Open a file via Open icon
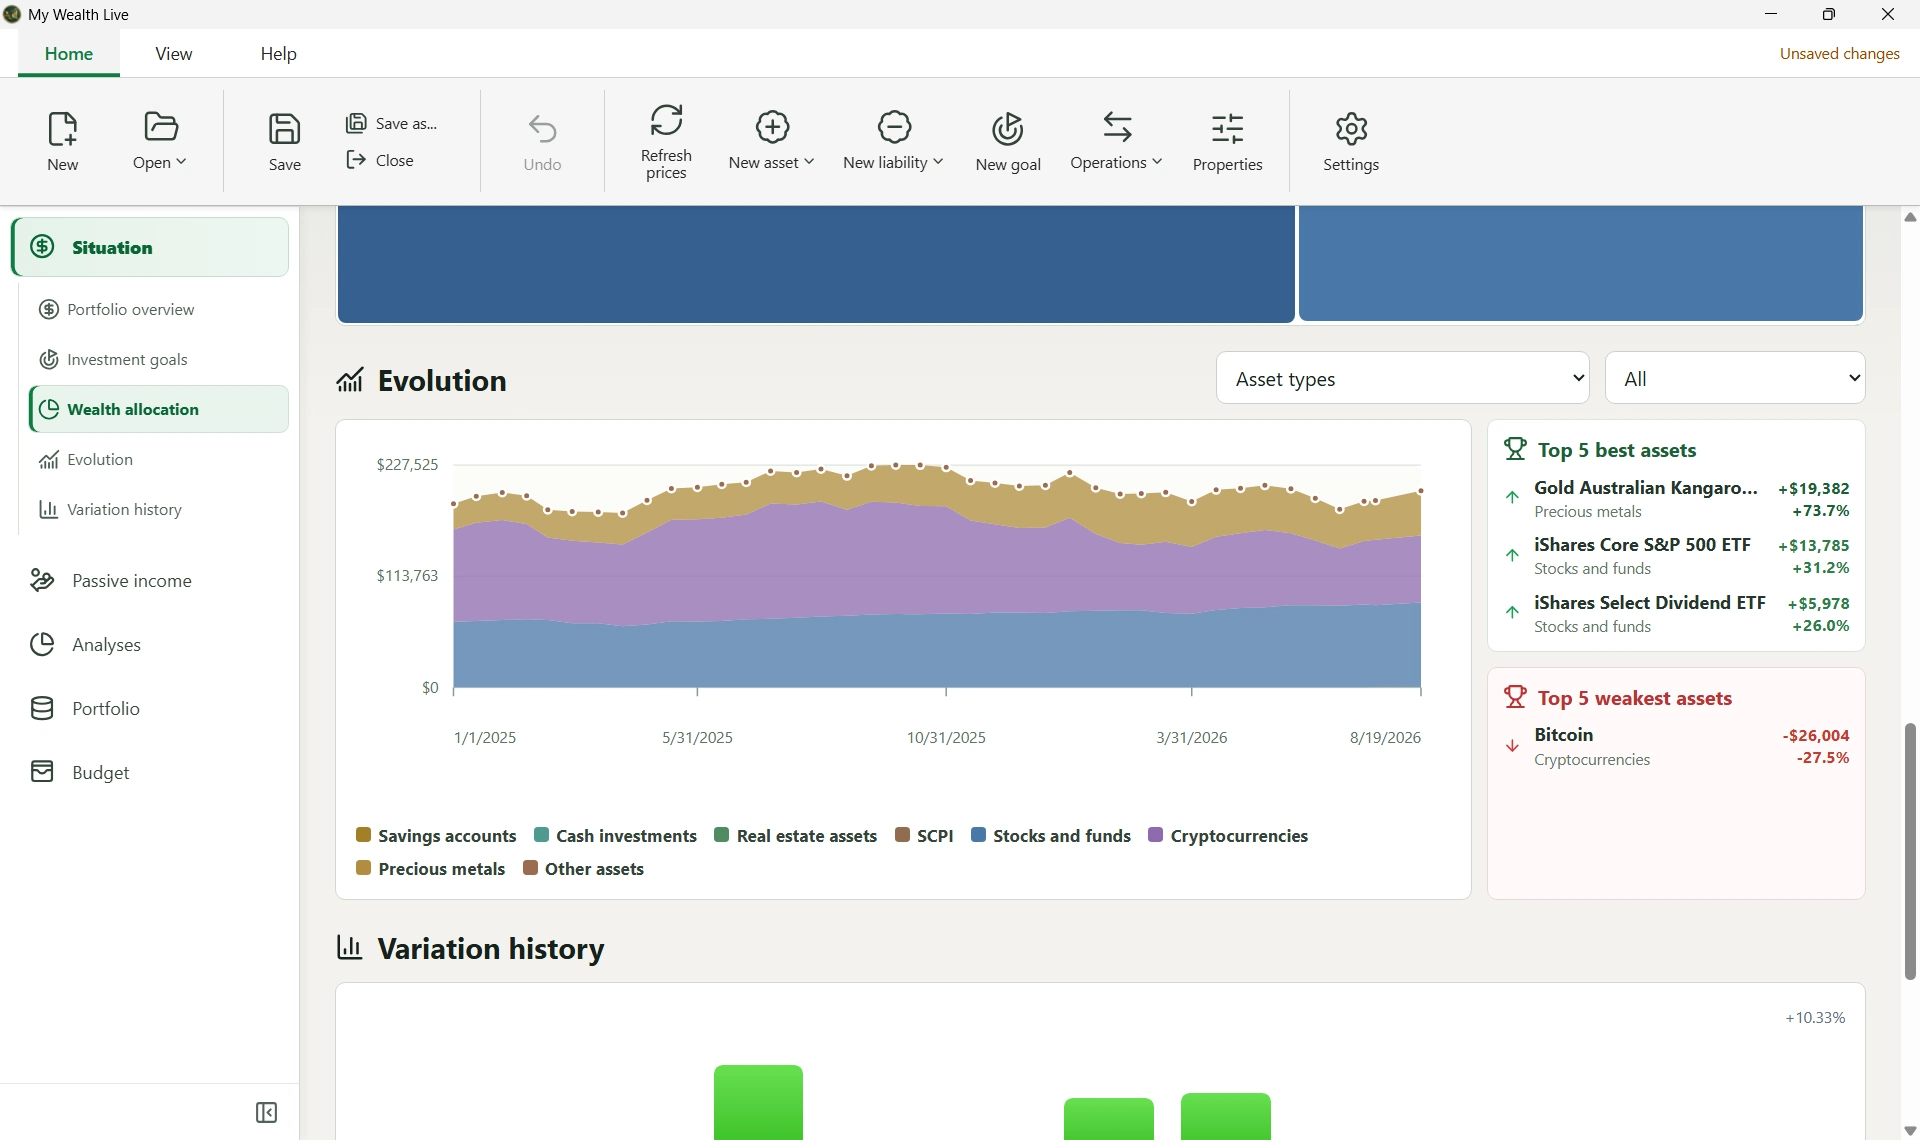 click(x=160, y=141)
